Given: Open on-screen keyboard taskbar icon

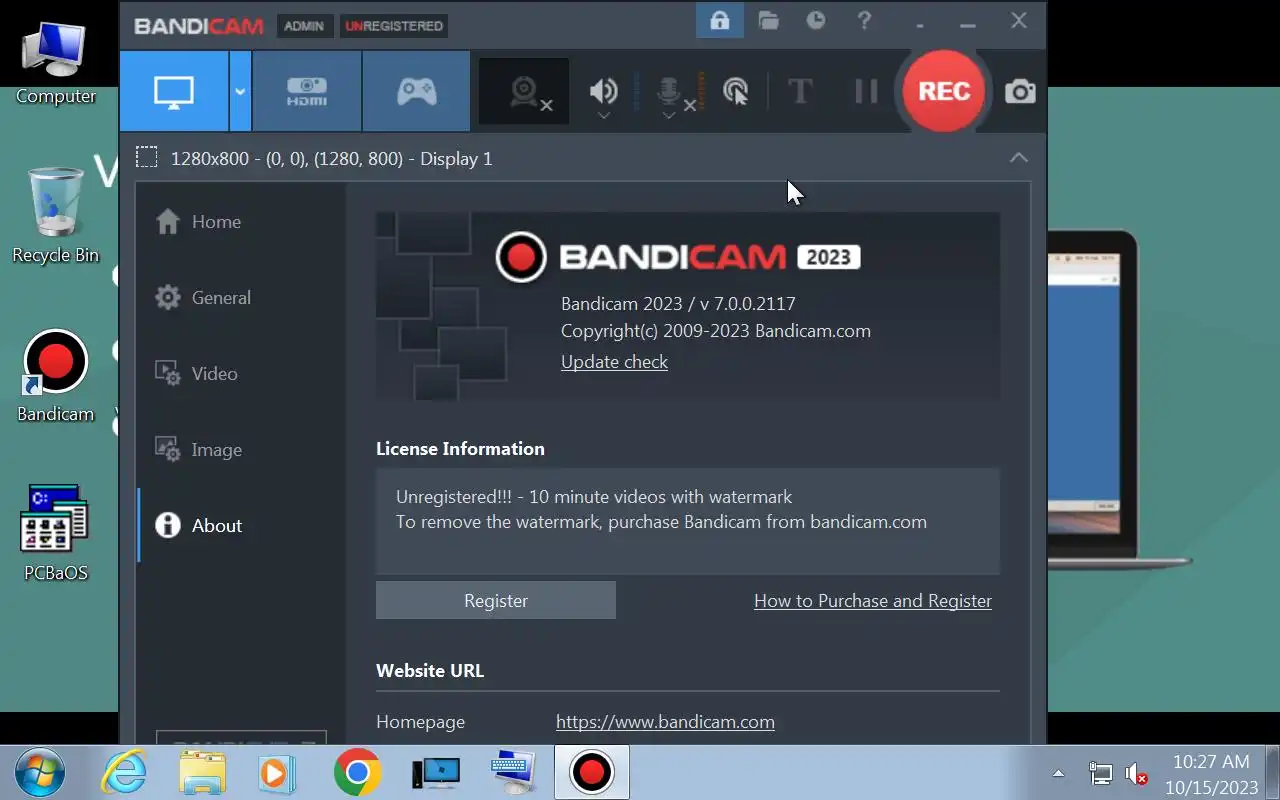Looking at the screenshot, I should pos(514,773).
